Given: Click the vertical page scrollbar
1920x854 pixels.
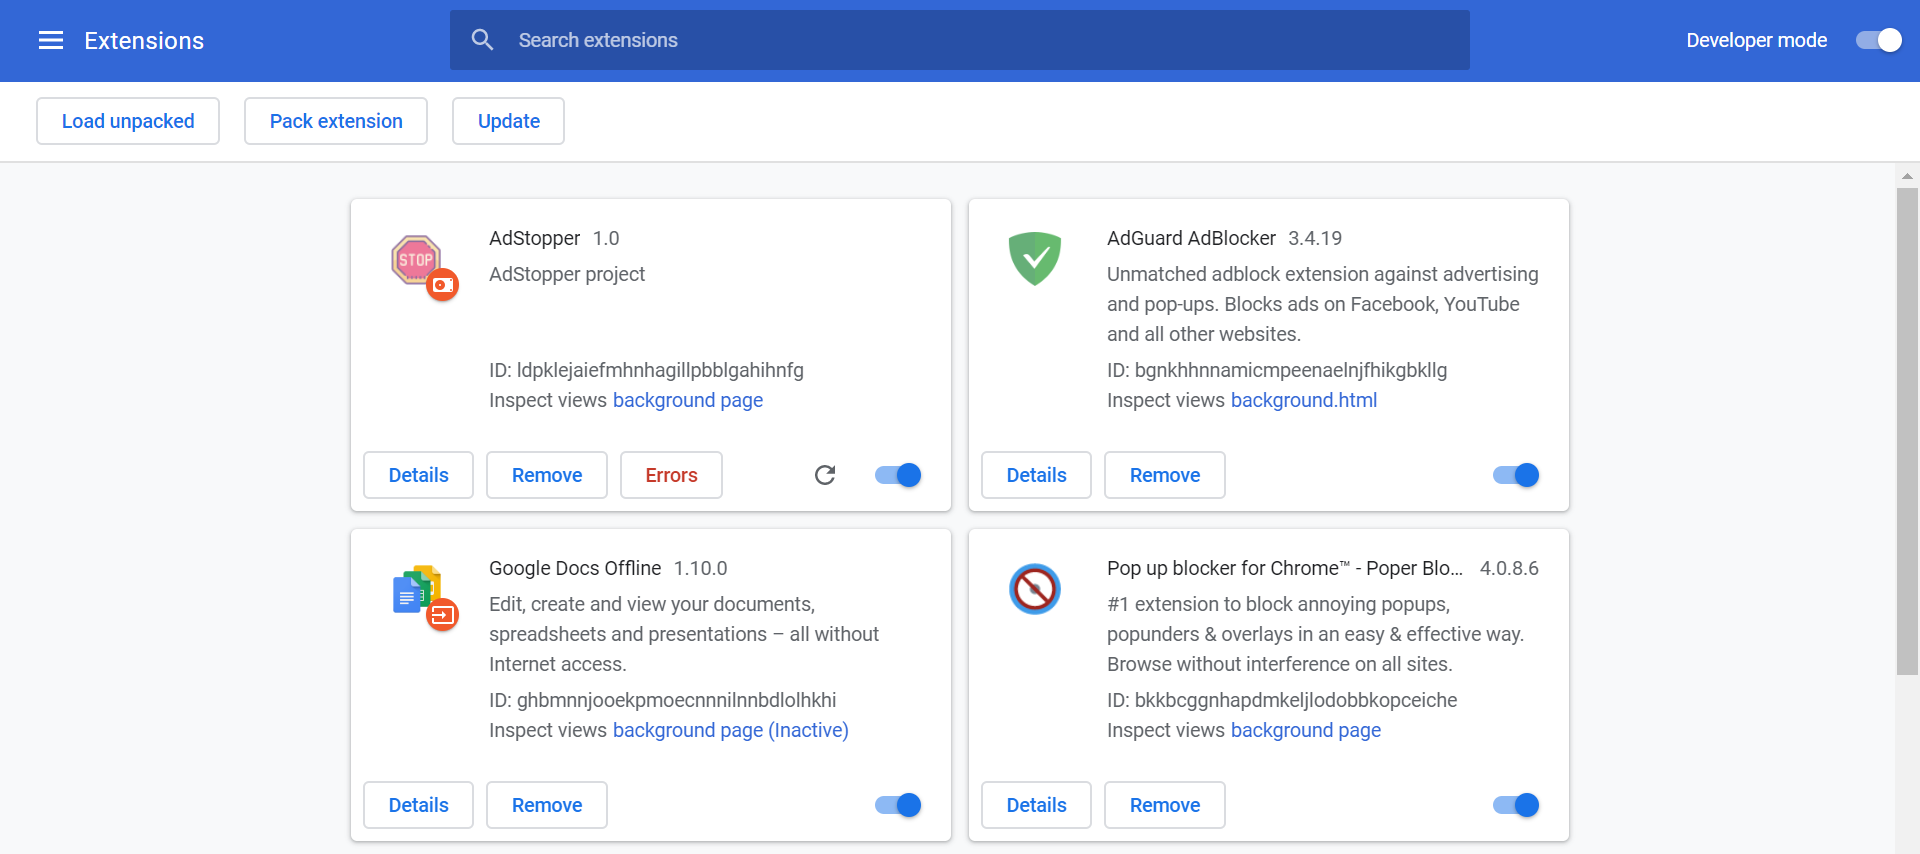Looking at the screenshot, I should (1907, 431).
